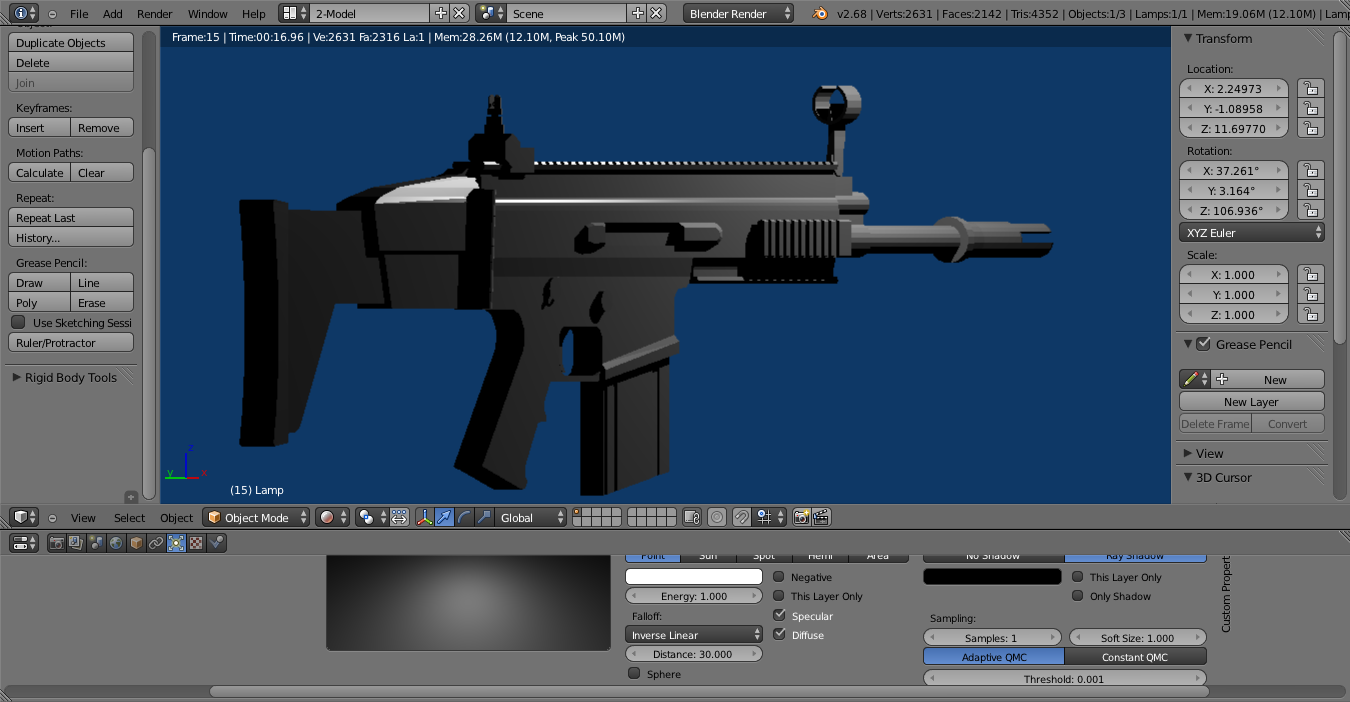Image resolution: width=1350 pixels, height=702 pixels.
Task: Open the Render properties tab camera icon
Action: point(57,543)
